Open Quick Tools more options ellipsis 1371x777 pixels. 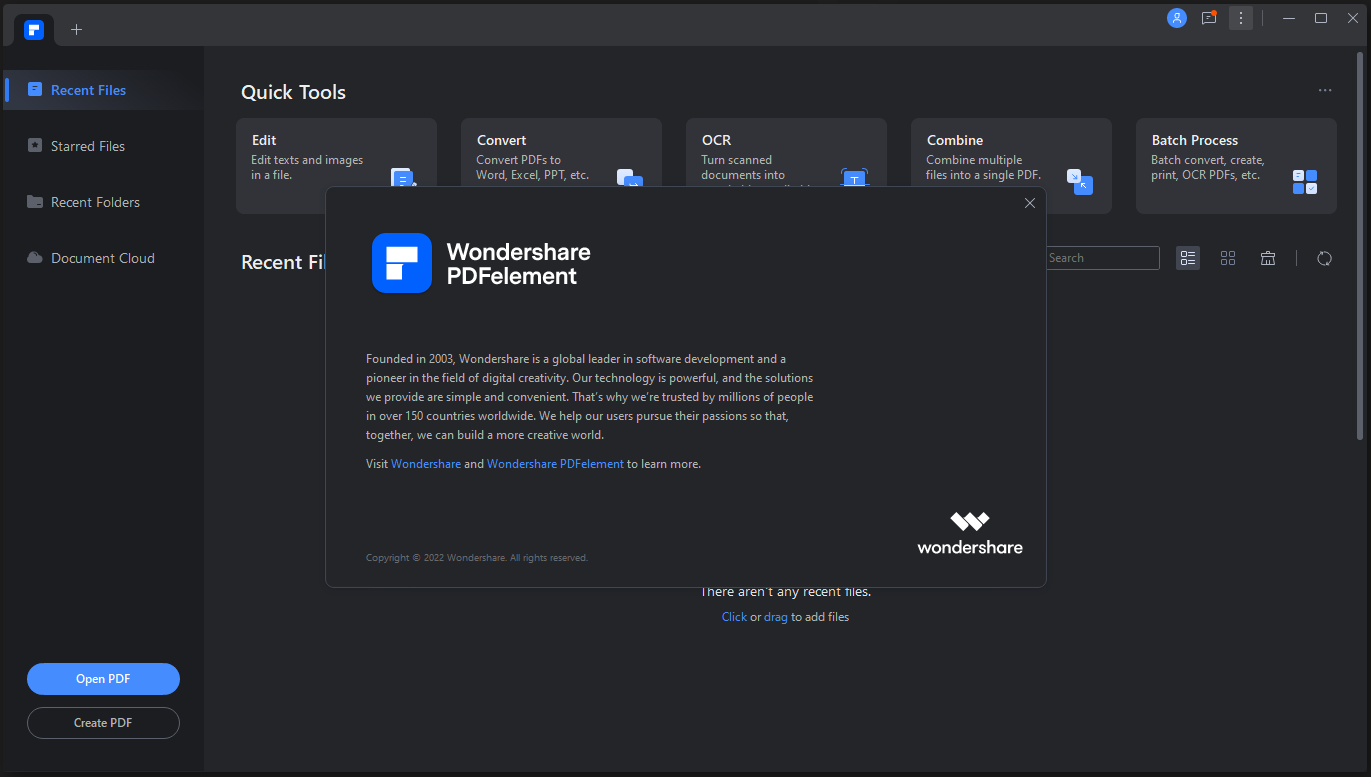(x=1325, y=90)
